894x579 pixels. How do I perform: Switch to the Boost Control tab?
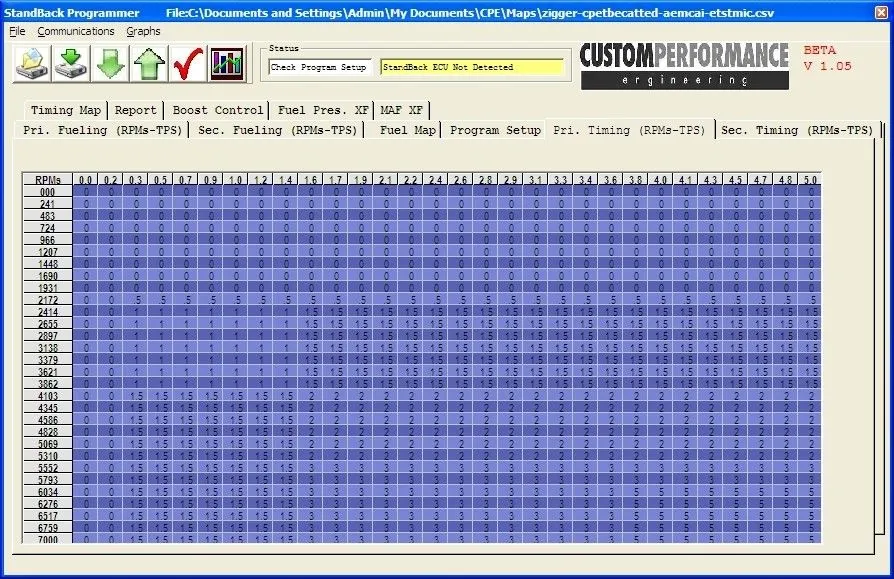coord(218,110)
